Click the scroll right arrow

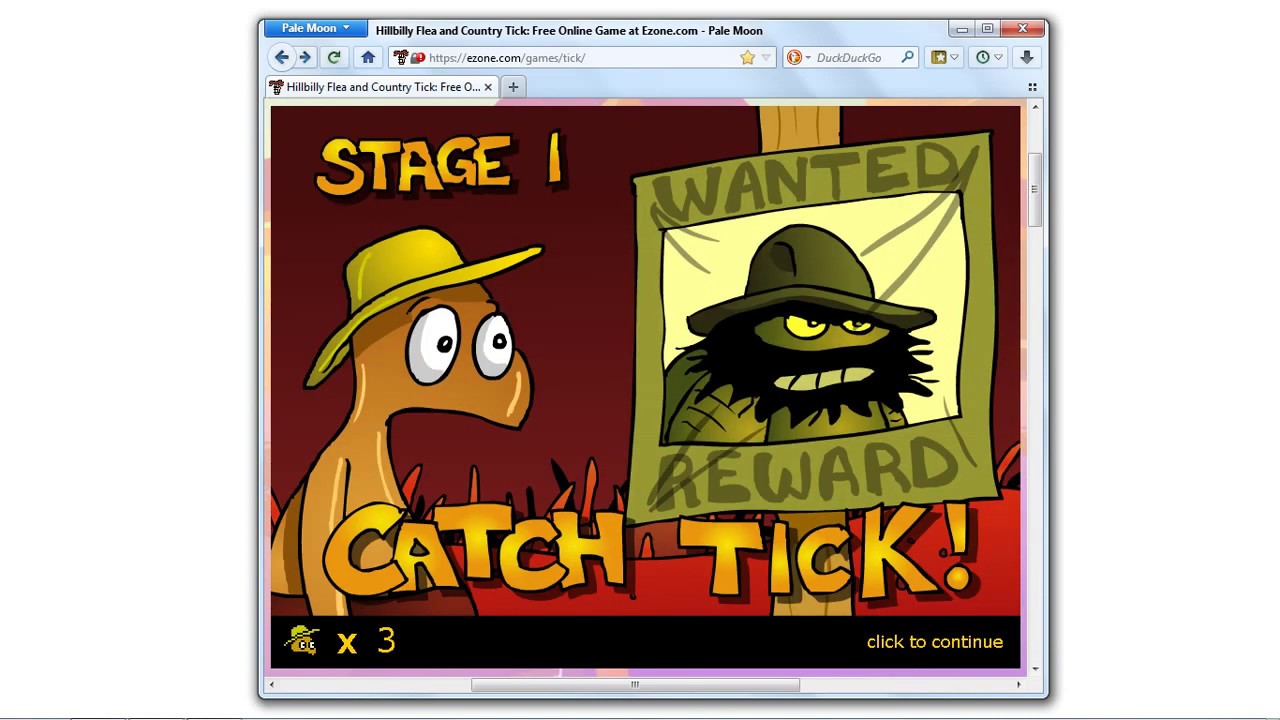[1019, 685]
